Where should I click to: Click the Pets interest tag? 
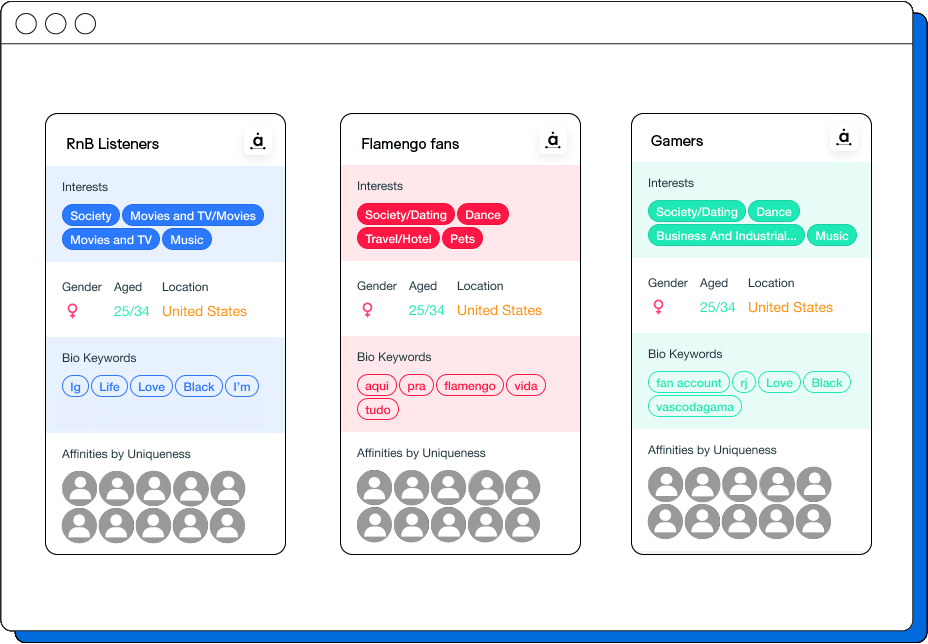(x=463, y=239)
